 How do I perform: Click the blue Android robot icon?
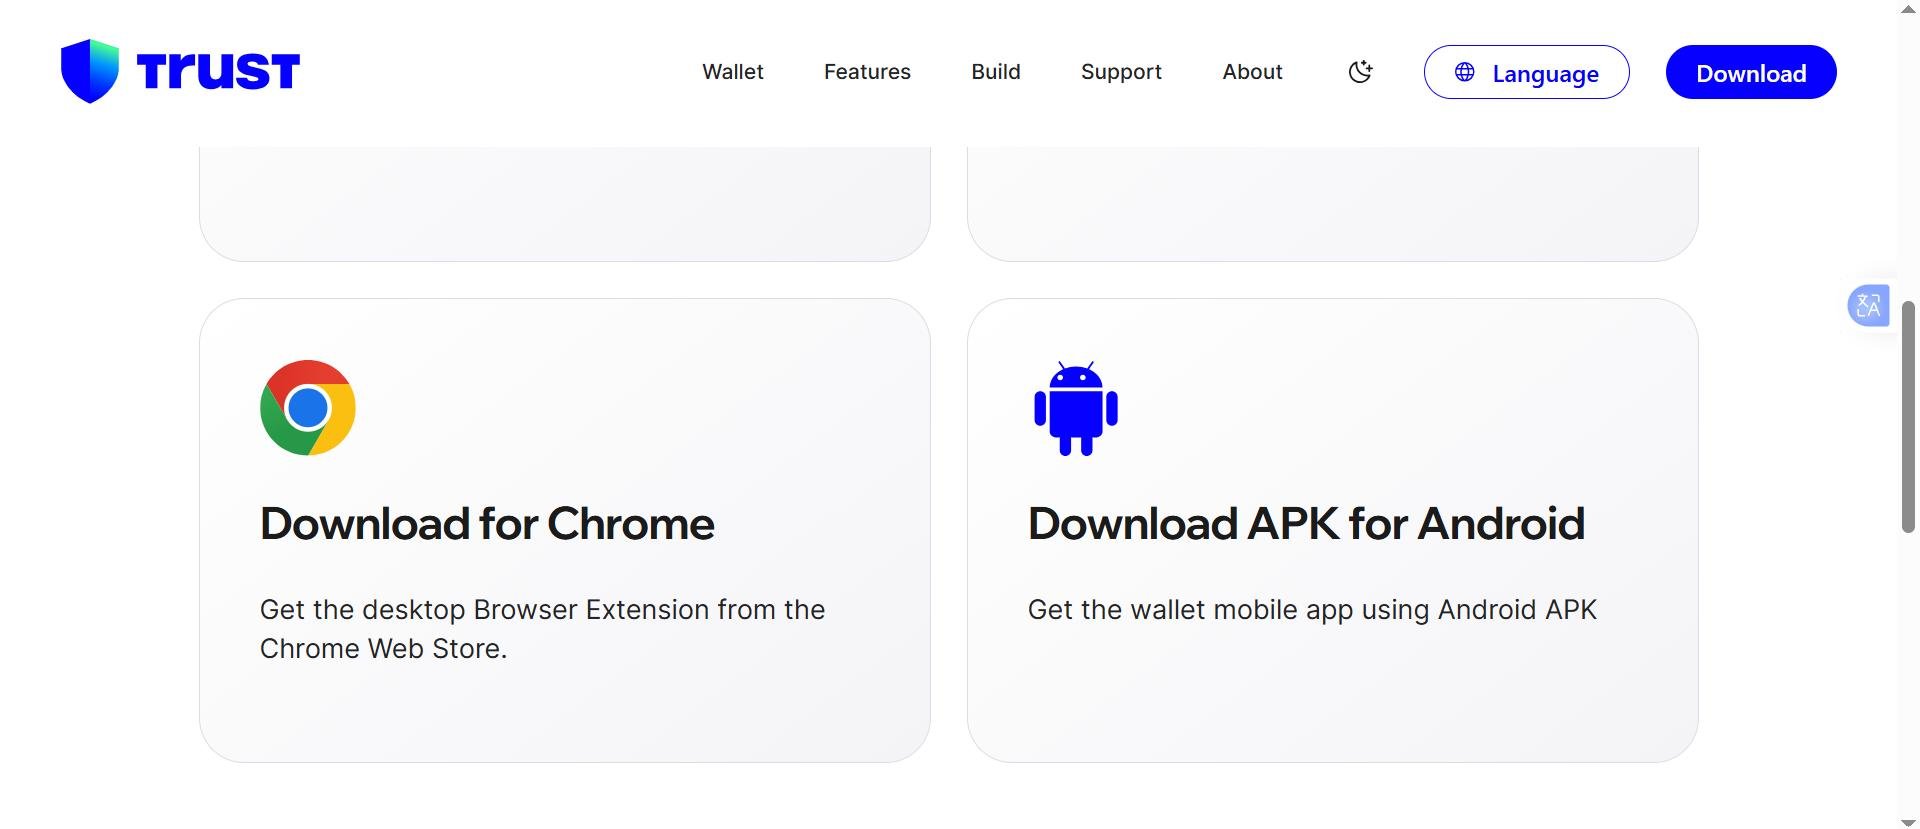pyautogui.click(x=1076, y=408)
